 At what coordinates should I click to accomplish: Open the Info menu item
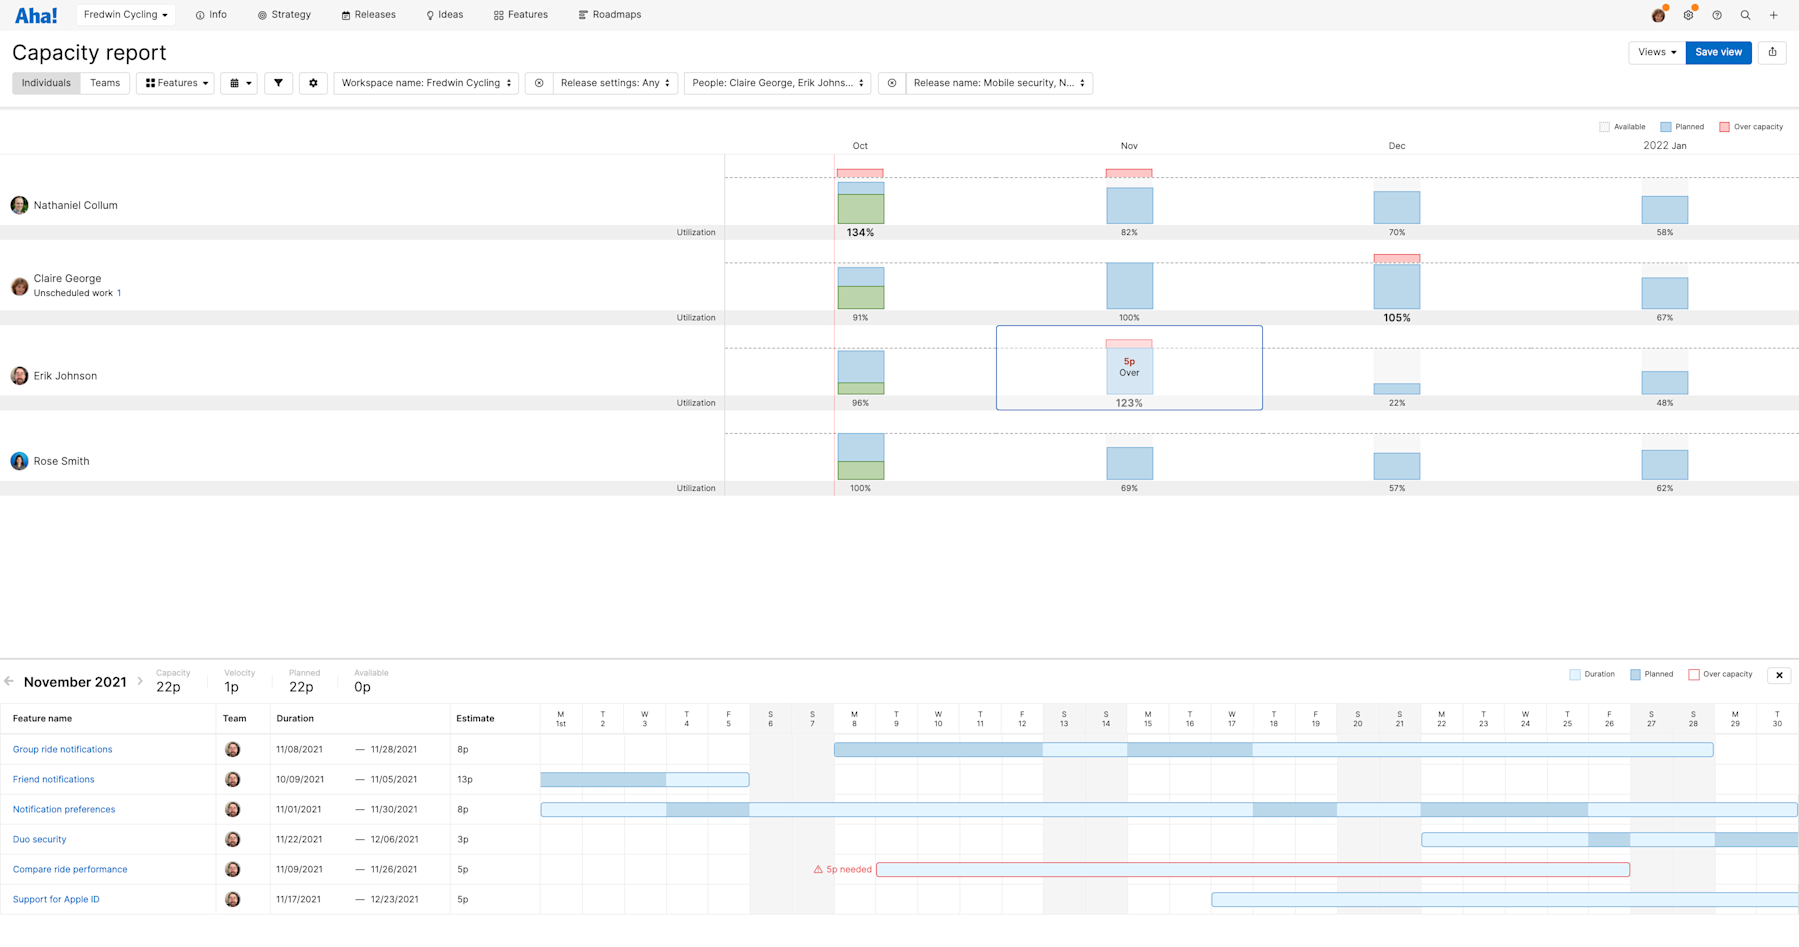[211, 14]
